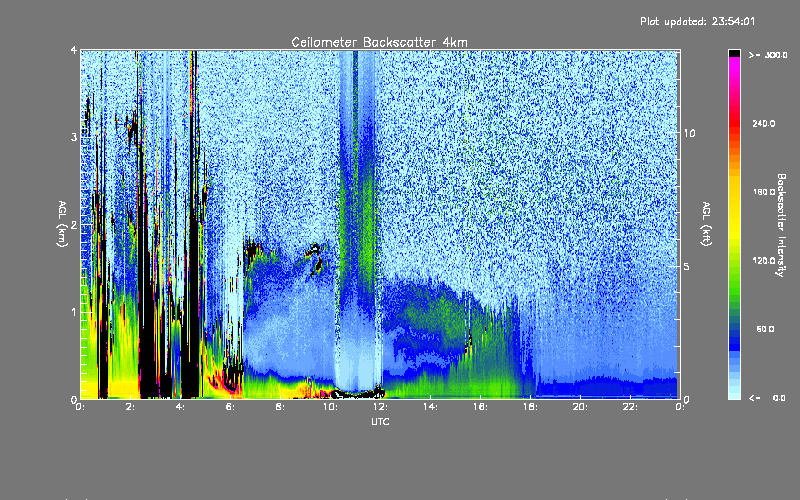The height and width of the screenshot is (500, 800).
Task: Select the "6:" UTC time tick
Action: 231,407
